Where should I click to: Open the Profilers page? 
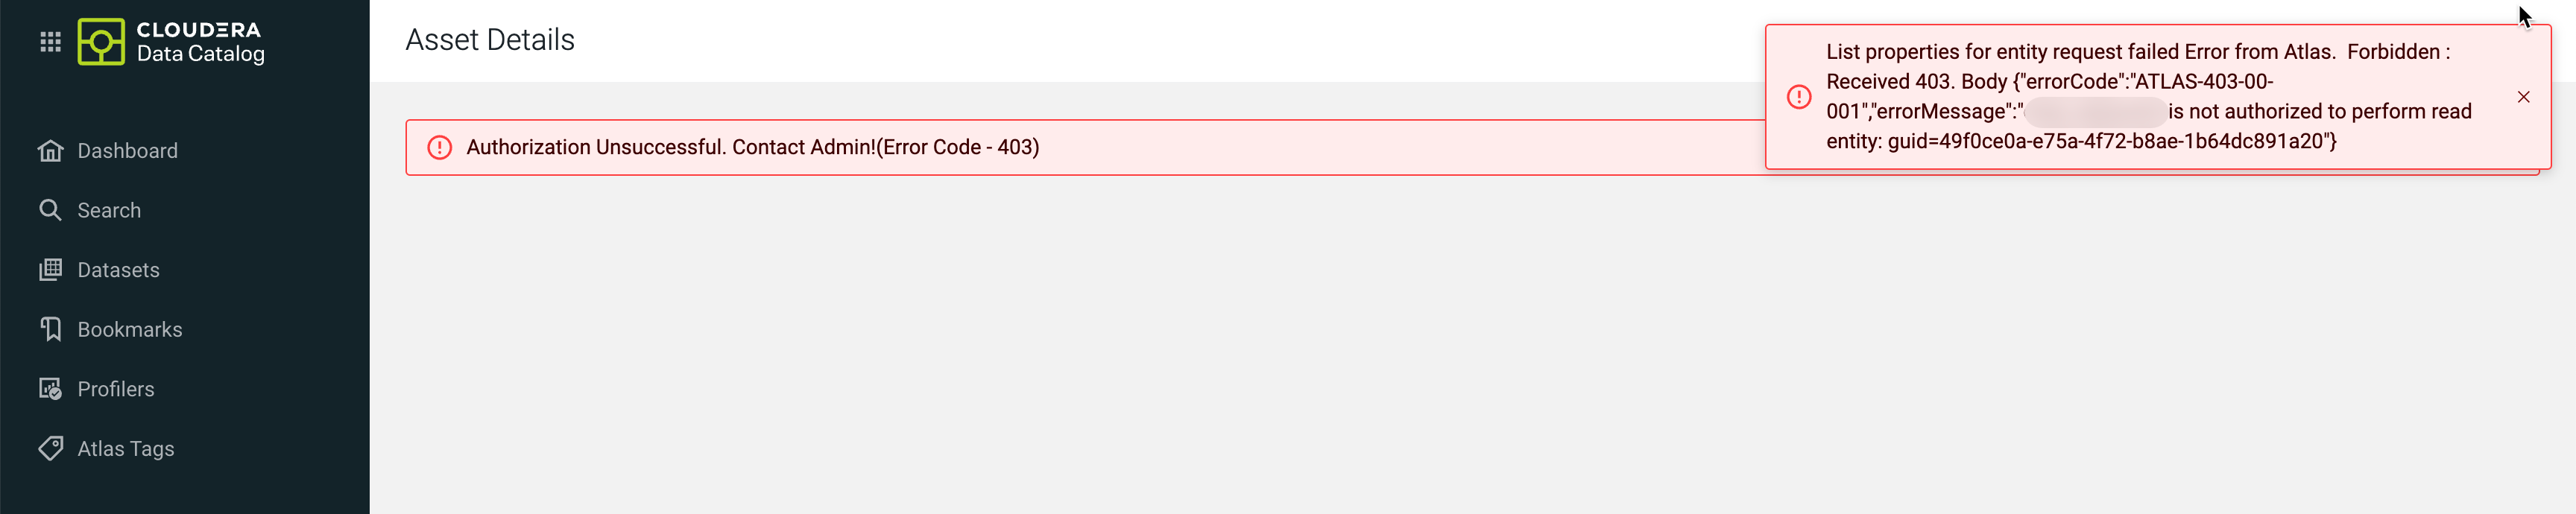coord(116,389)
